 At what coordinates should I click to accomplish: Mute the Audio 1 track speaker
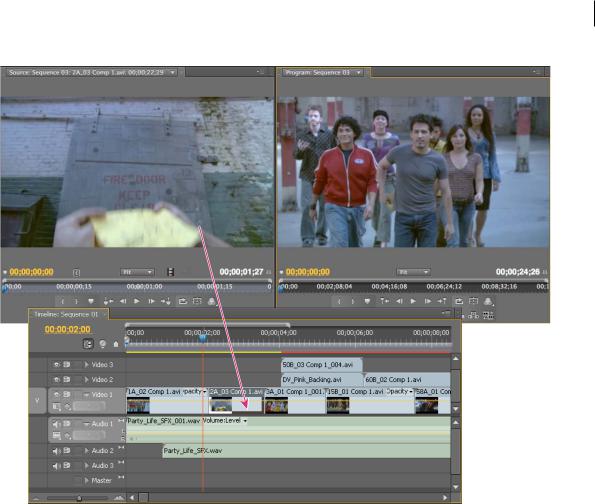(x=57, y=424)
